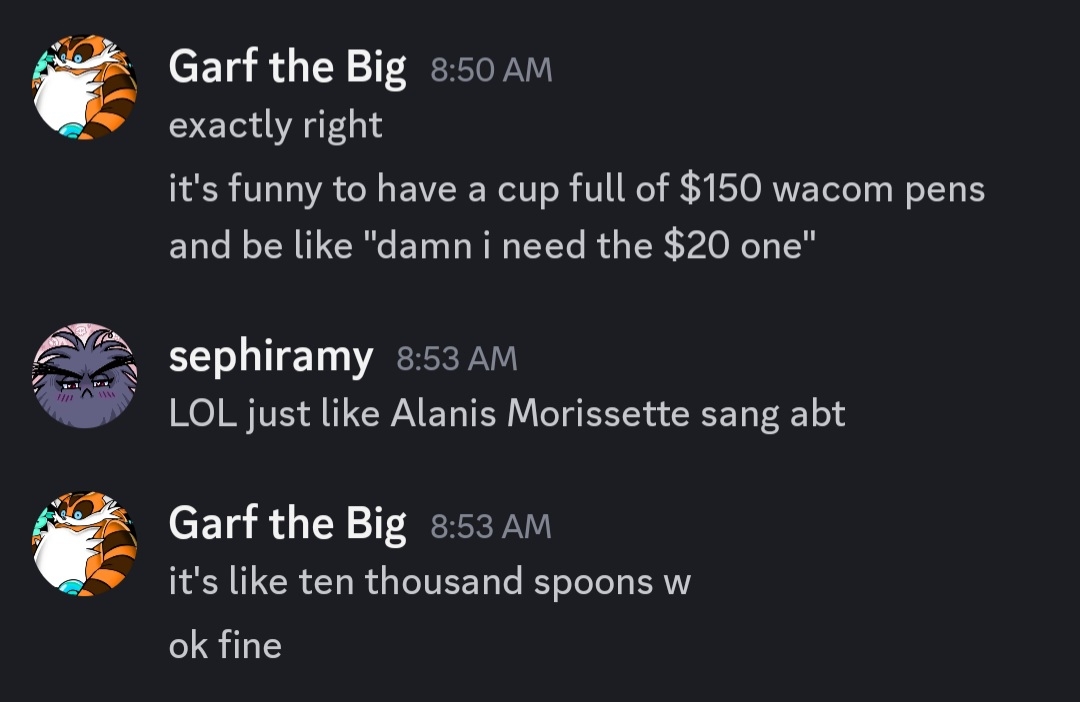Screen dimensions: 1080x702
Task: Select the "ok fine" message
Action: [225, 645]
